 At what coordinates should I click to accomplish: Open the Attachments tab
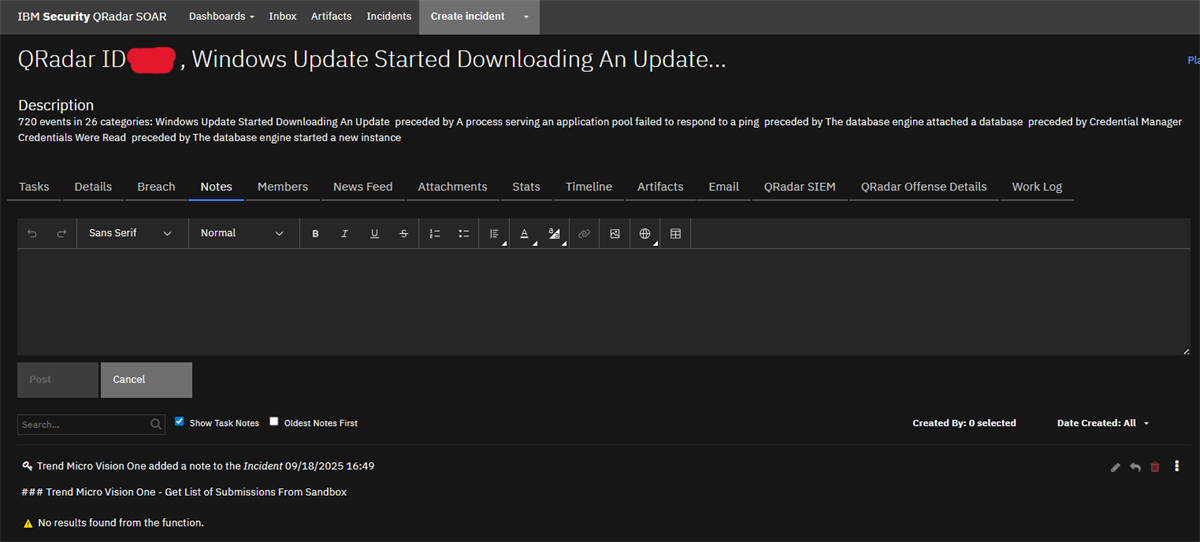pyautogui.click(x=453, y=187)
